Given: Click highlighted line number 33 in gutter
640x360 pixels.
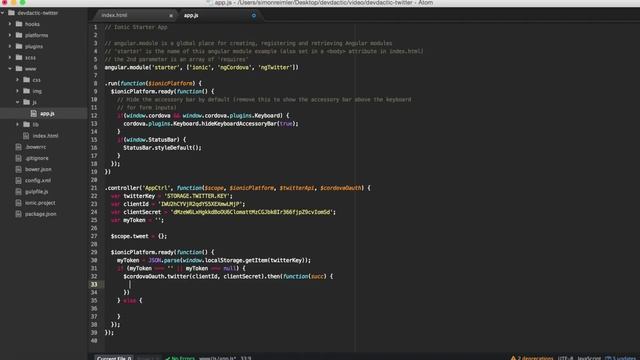Looking at the screenshot, I should [x=94, y=284].
